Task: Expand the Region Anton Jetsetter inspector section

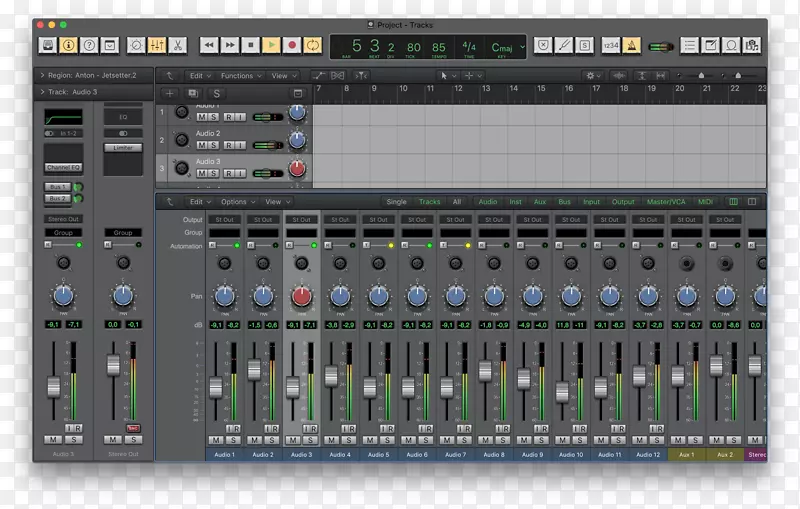Action: point(42,76)
